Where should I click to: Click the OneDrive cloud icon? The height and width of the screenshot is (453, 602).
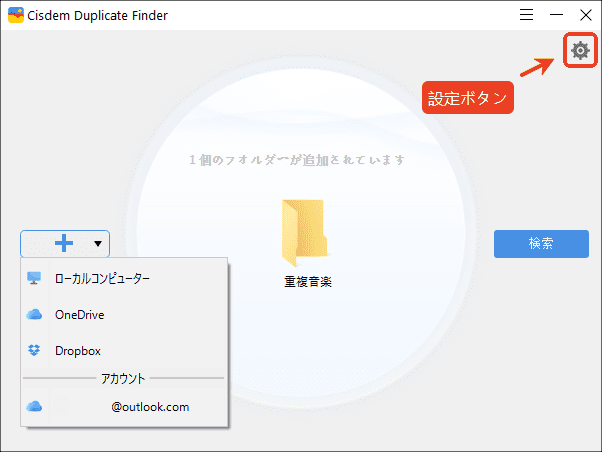click(x=35, y=315)
